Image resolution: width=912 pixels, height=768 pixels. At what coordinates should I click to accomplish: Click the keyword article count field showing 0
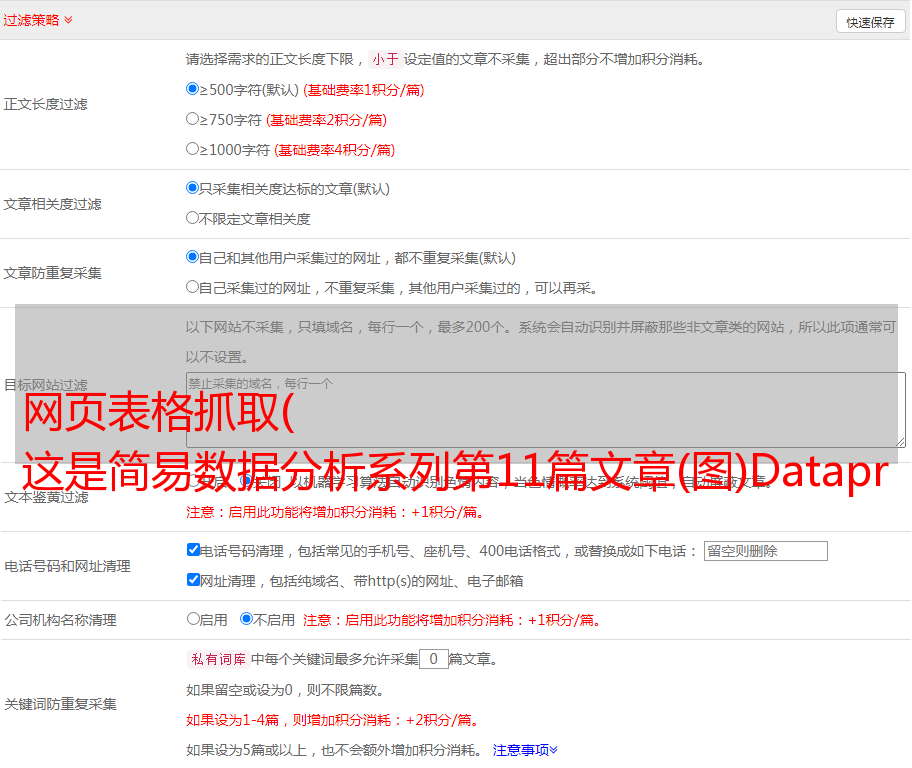coord(433,659)
